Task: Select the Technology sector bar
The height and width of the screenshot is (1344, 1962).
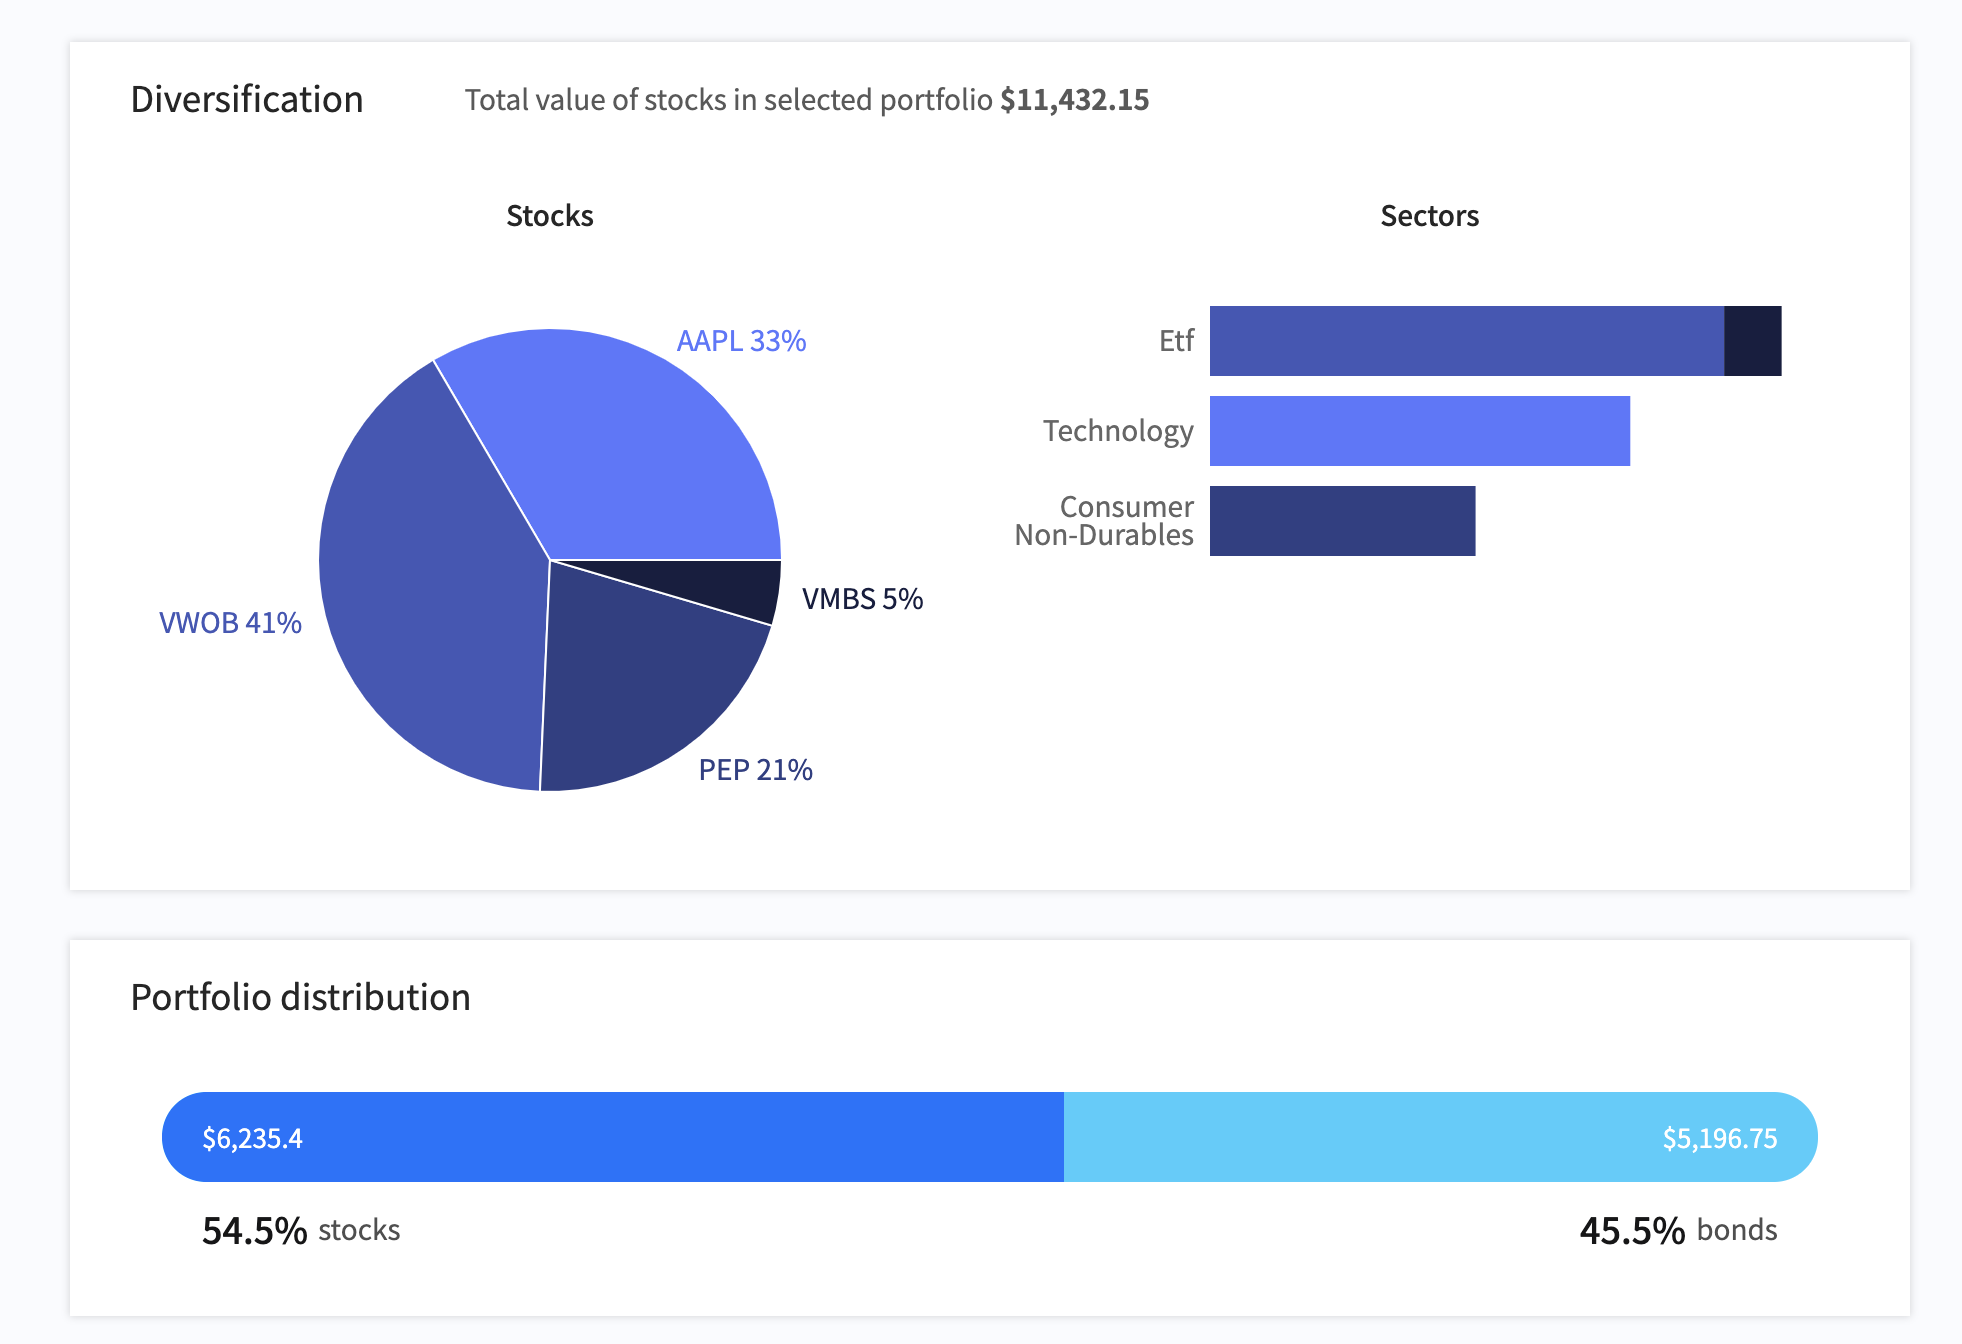Action: pyautogui.click(x=1419, y=431)
